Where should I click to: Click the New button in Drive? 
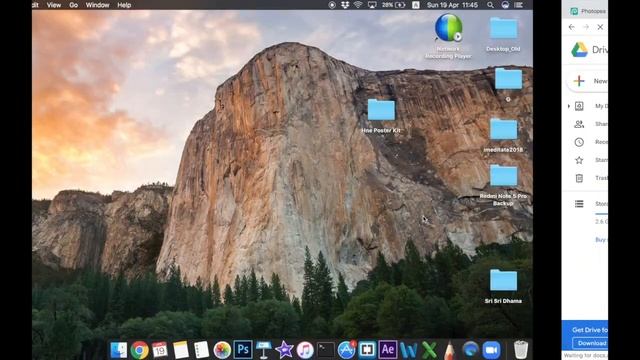[588, 81]
